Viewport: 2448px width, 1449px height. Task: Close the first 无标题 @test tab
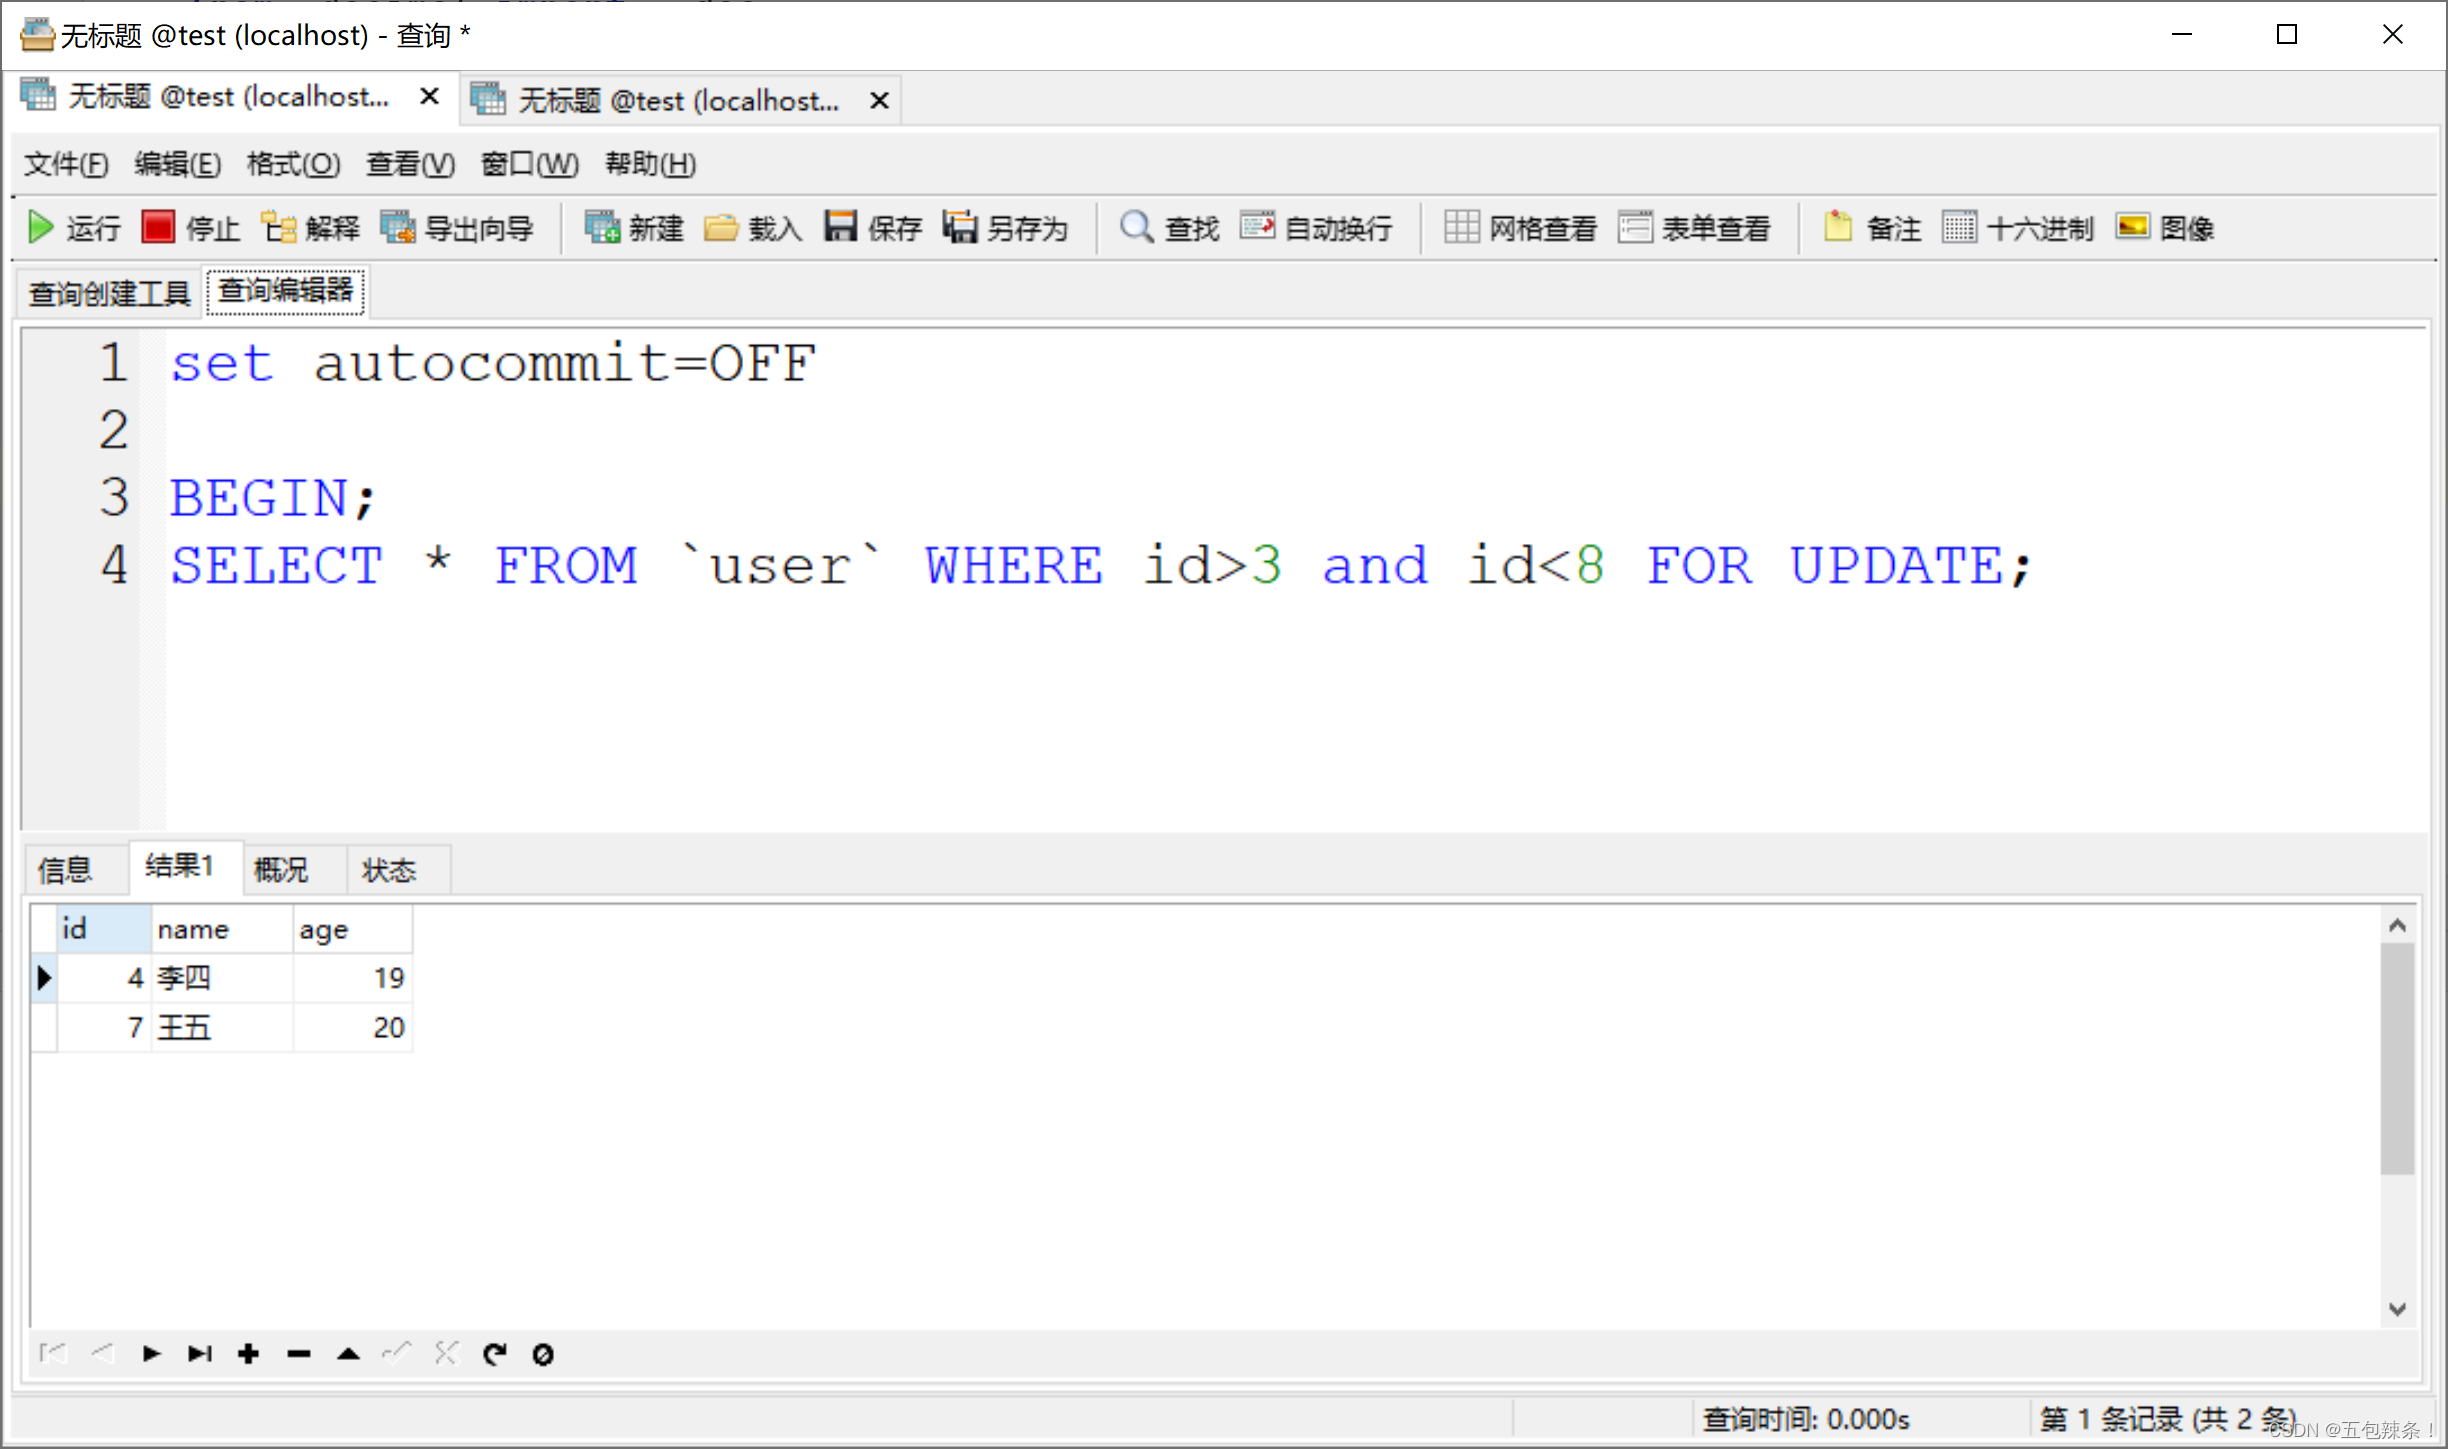point(429,96)
